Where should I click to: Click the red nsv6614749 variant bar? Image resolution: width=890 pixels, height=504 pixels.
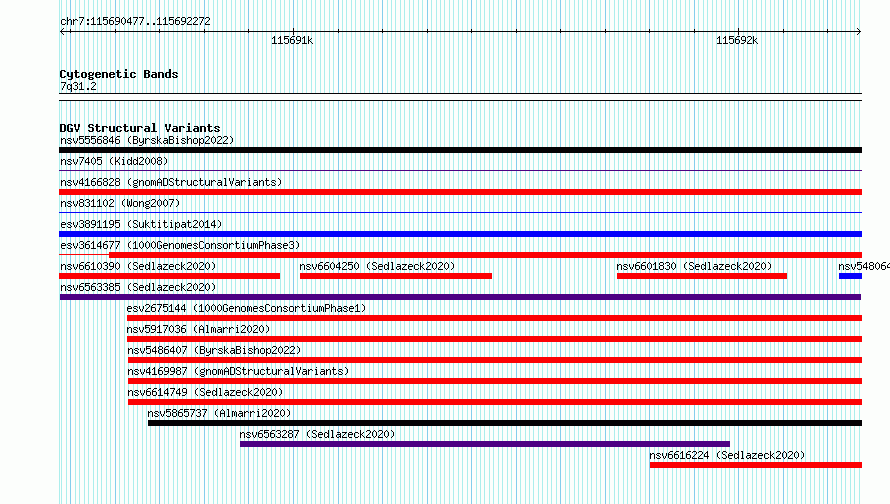(x=495, y=402)
